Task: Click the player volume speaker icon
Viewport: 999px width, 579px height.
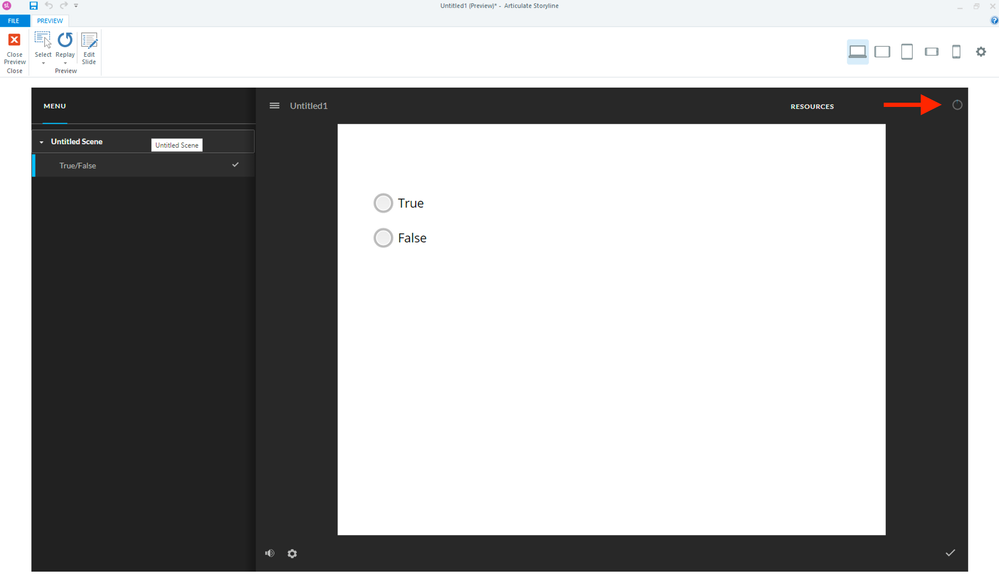Action: click(x=270, y=554)
